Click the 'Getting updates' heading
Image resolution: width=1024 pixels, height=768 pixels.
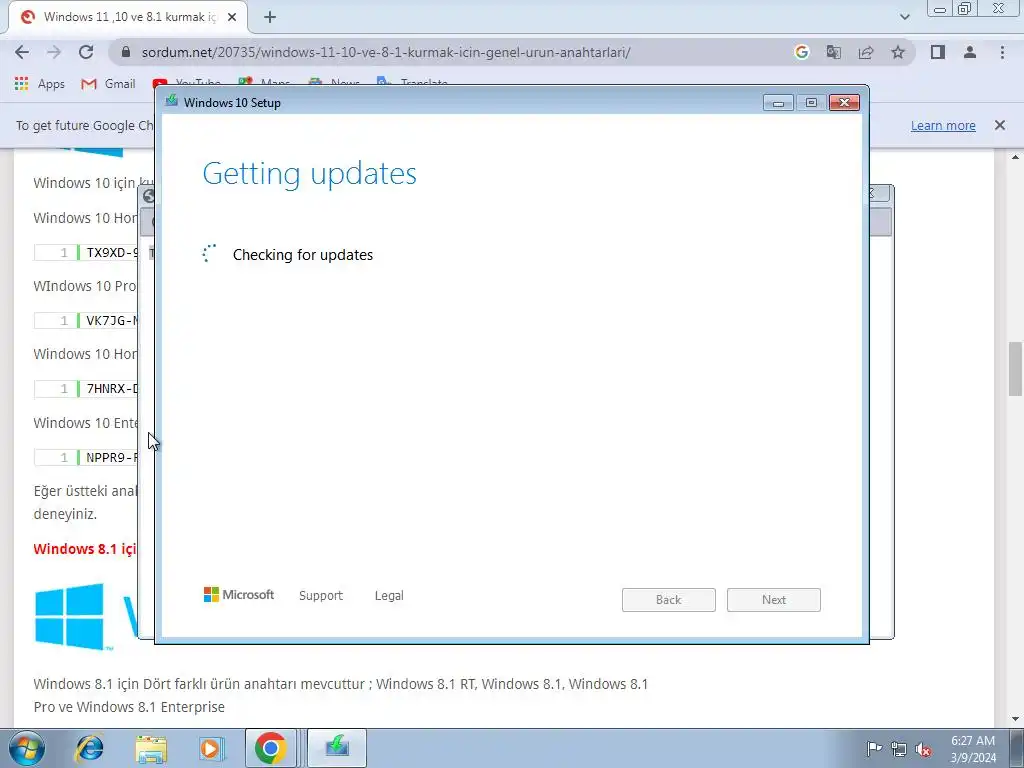[x=310, y=173]
